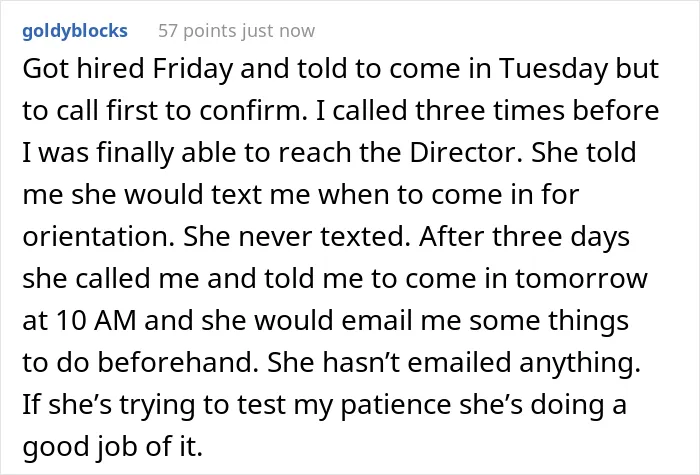The width and height of the screenshot is (700, 475).
Task: Click the word 'Friday' in the comment
Action: click(x=192, y=69)
